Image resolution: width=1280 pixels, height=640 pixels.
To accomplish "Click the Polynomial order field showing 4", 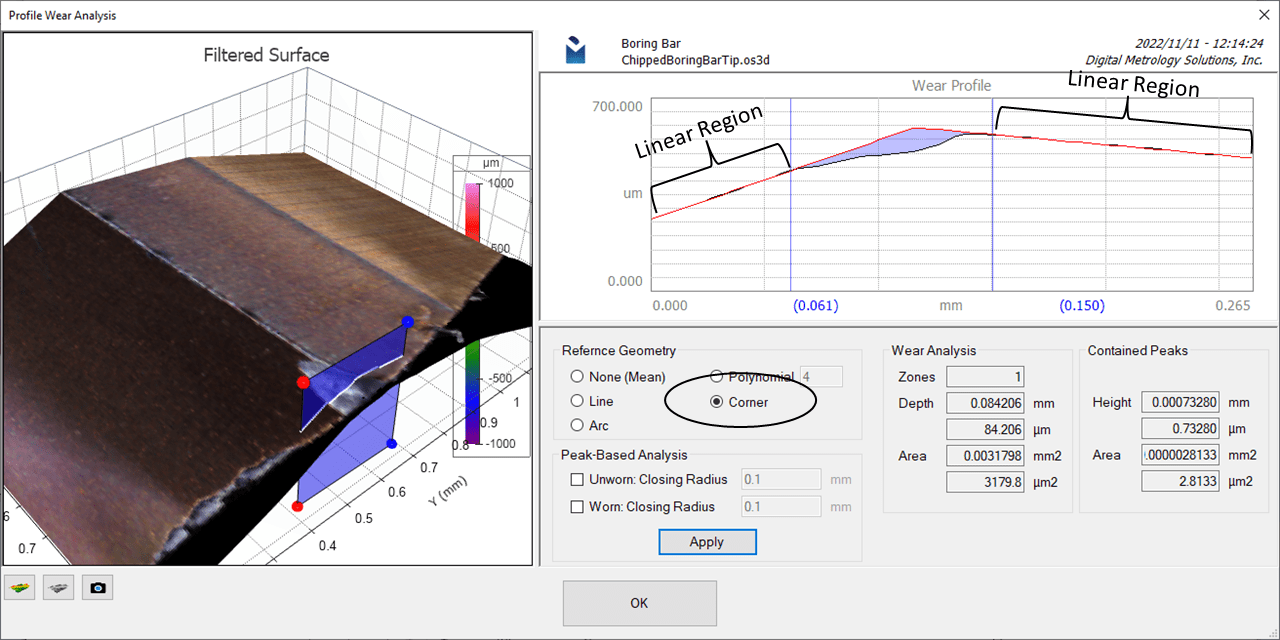I will pyautogui.click(x=820, y=376).
